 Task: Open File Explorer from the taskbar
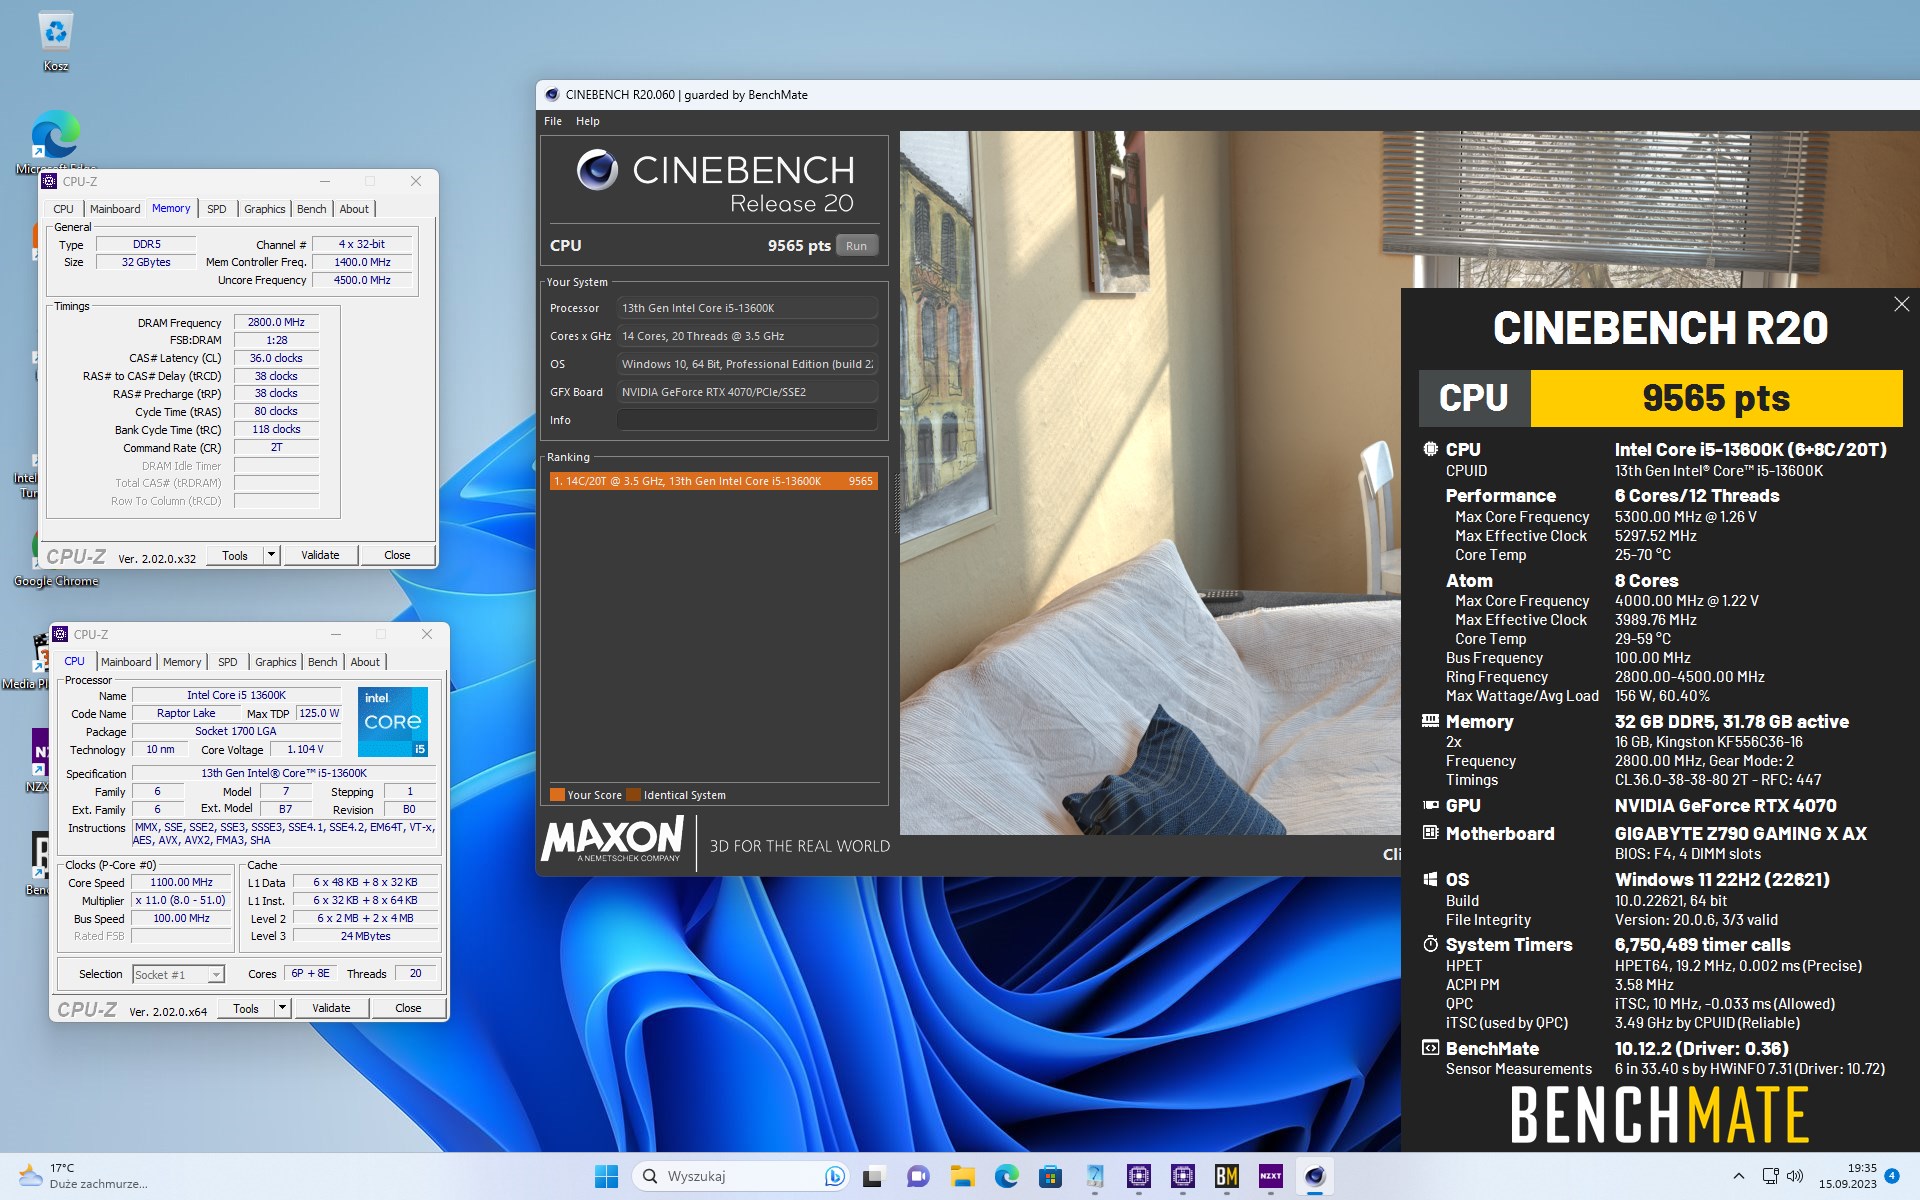[x=962, y=1176]
